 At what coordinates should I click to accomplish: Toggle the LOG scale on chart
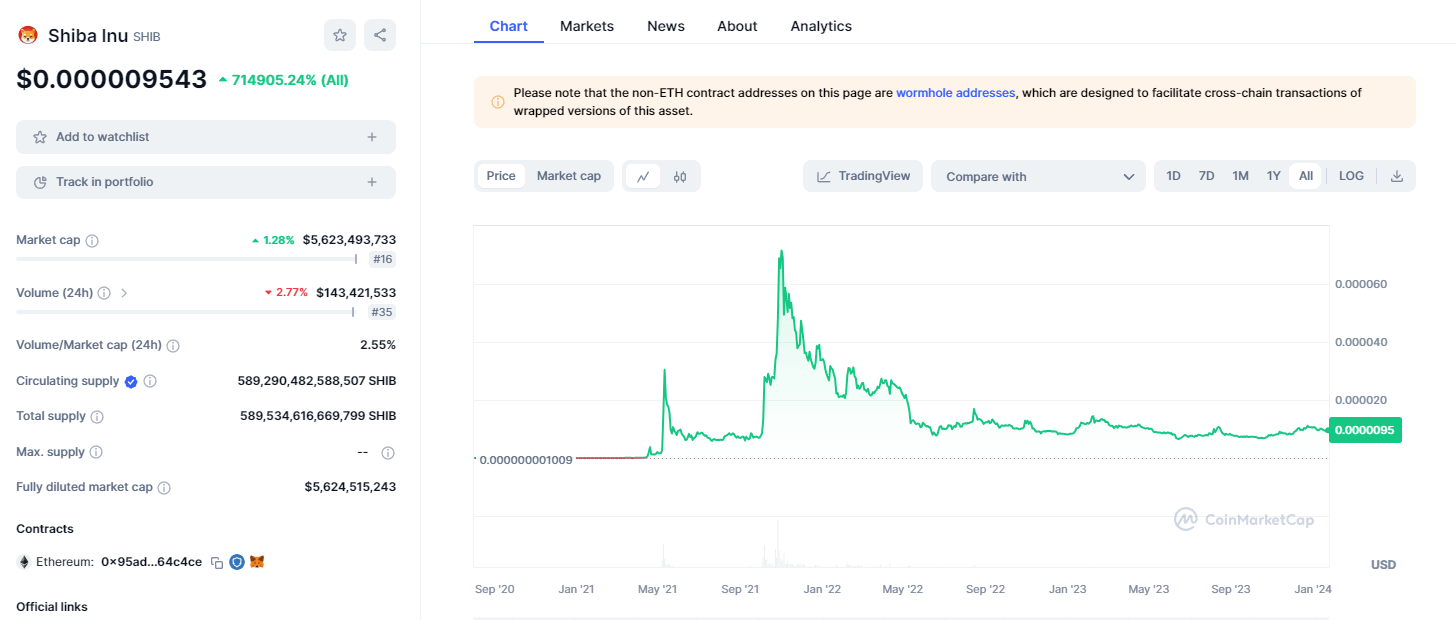tap(1351, 176)
